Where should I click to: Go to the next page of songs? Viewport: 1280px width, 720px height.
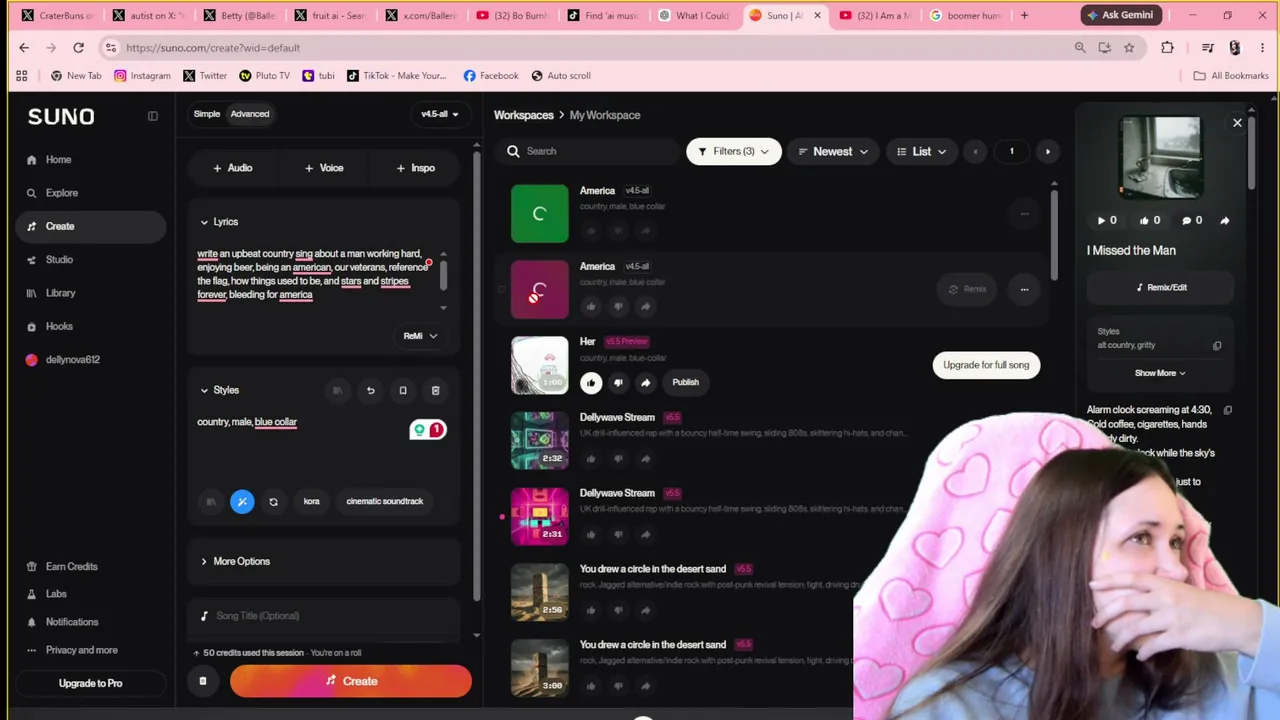click(1047, 152)
